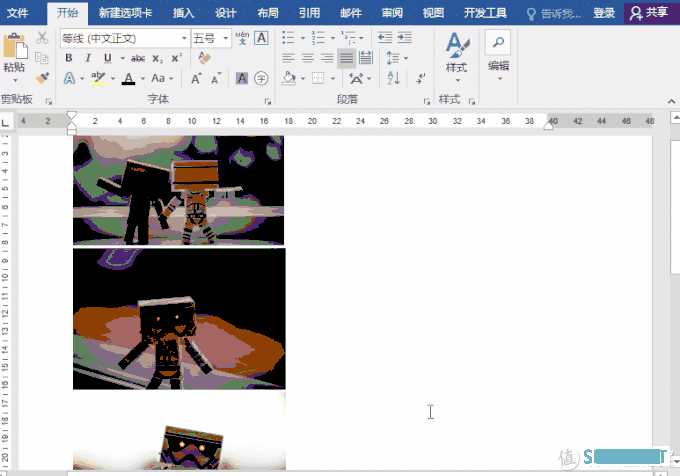680x476 pixels.
Task: Select the first robot image
Action: (x=178, y=190)
